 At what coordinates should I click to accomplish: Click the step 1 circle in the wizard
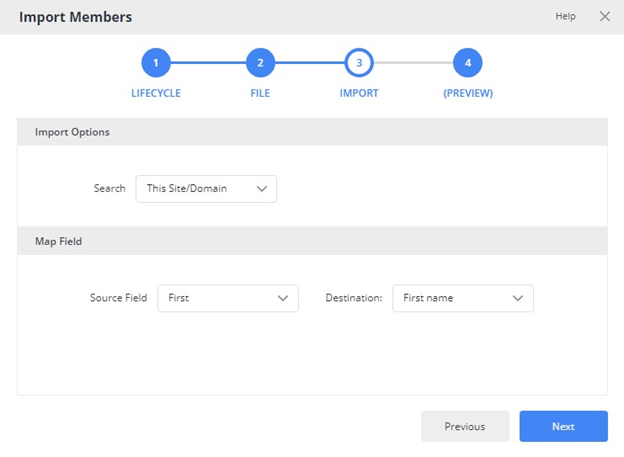click(156, 63)
